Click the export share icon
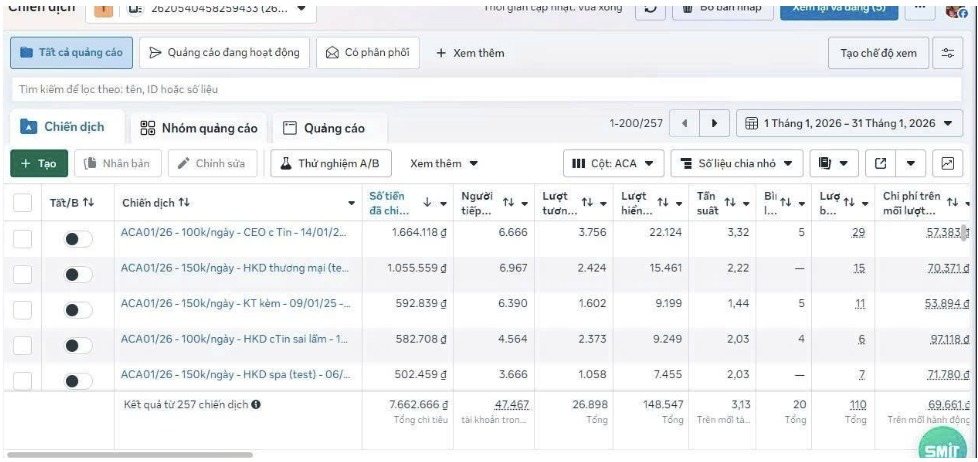The height and width of the screenshot is (462, 978). click(881, 163)
